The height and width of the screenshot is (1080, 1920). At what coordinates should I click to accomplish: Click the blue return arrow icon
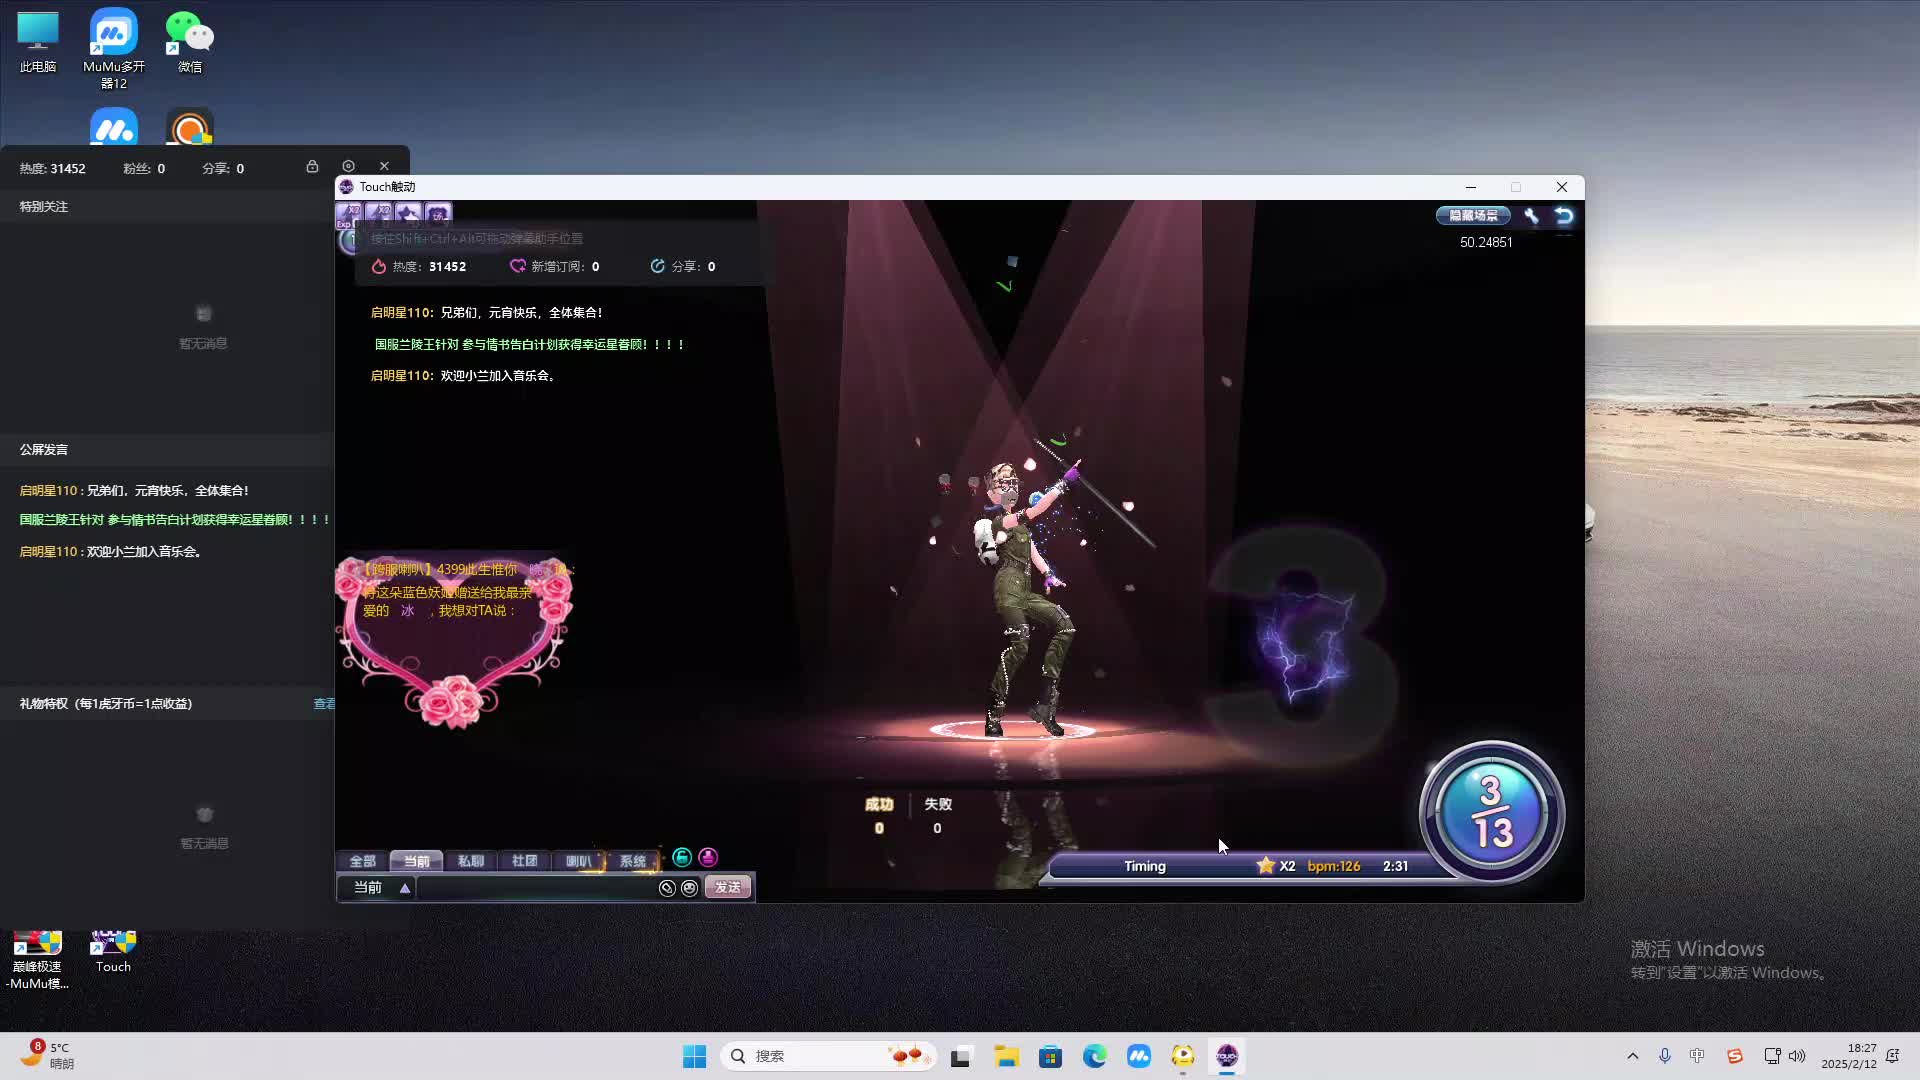(x=1564, y=215)
